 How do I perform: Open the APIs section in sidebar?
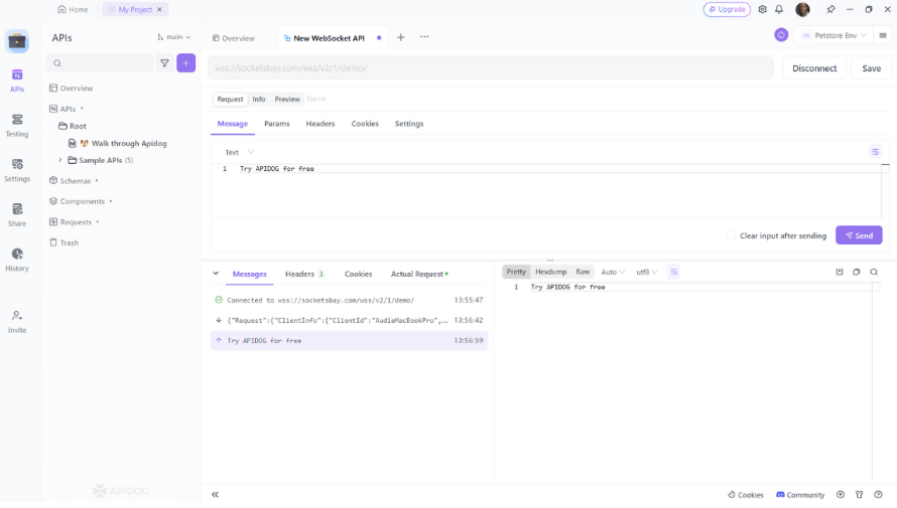tap(17, 80)
